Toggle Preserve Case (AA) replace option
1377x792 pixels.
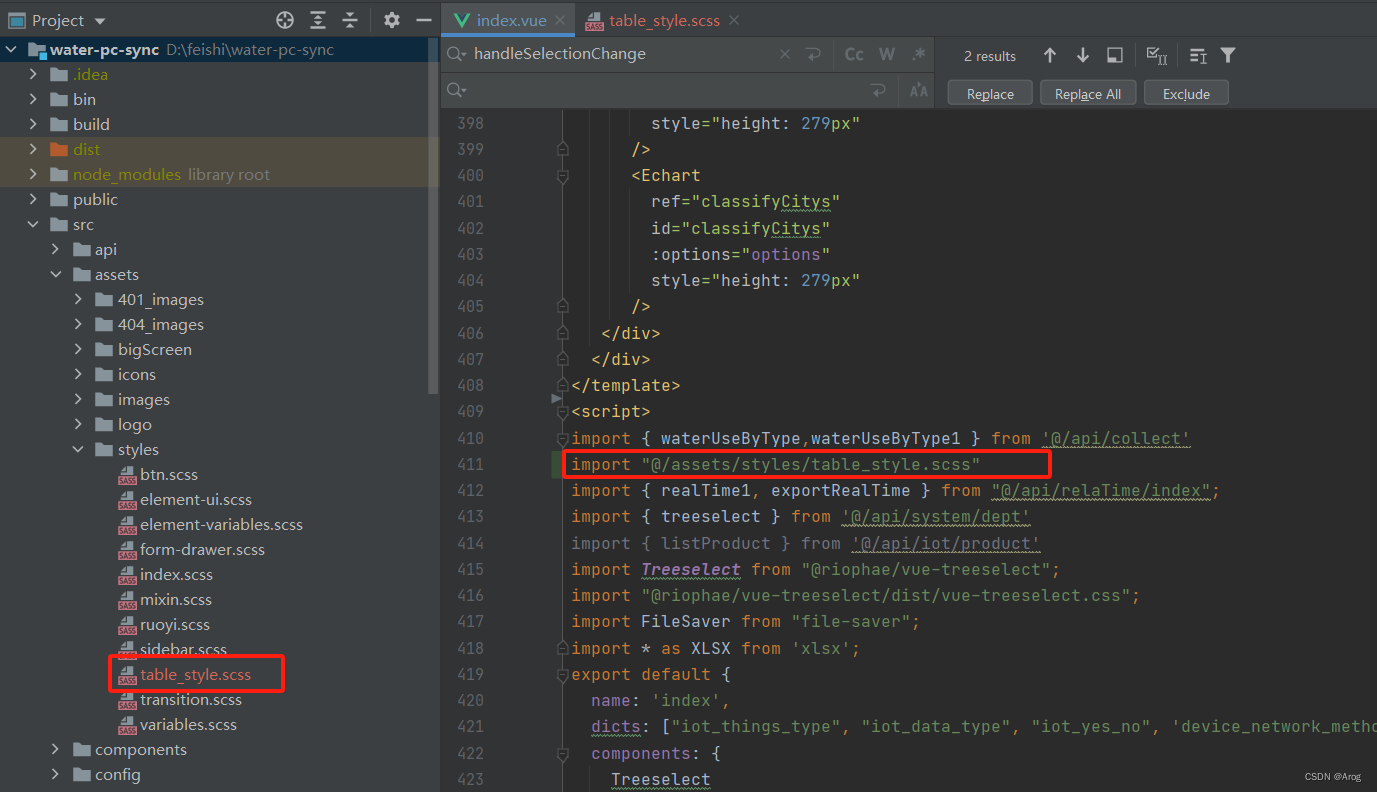coord(919,90)
